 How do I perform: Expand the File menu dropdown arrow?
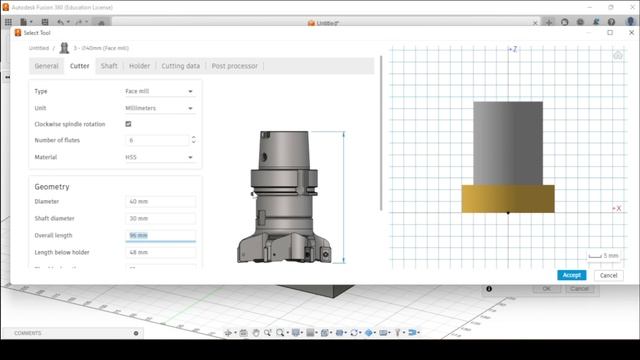coord(31,22)
